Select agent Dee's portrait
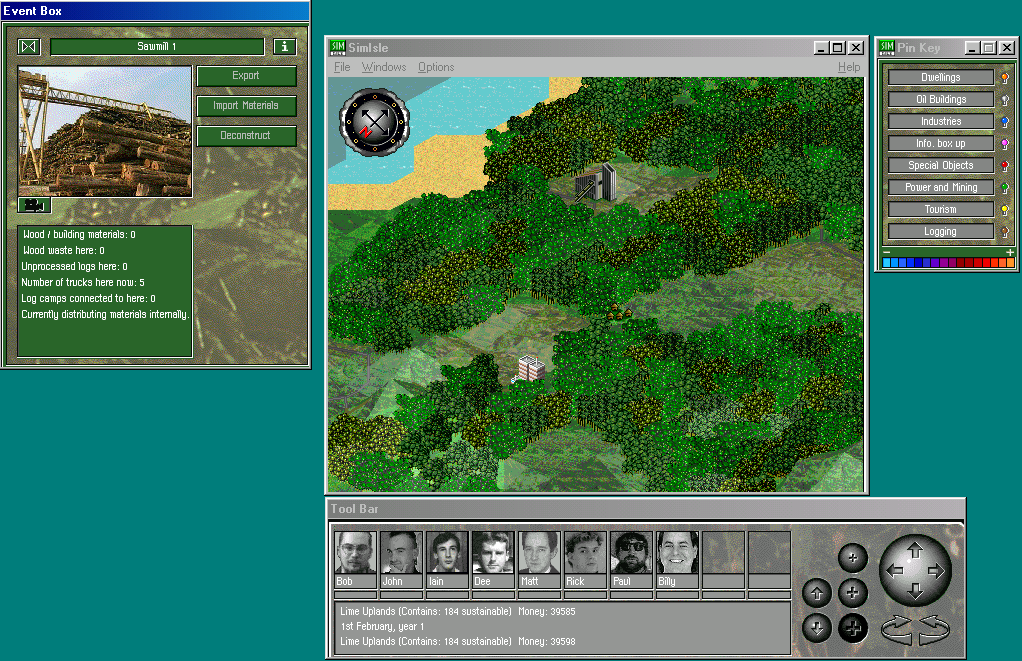 [493, 552]
